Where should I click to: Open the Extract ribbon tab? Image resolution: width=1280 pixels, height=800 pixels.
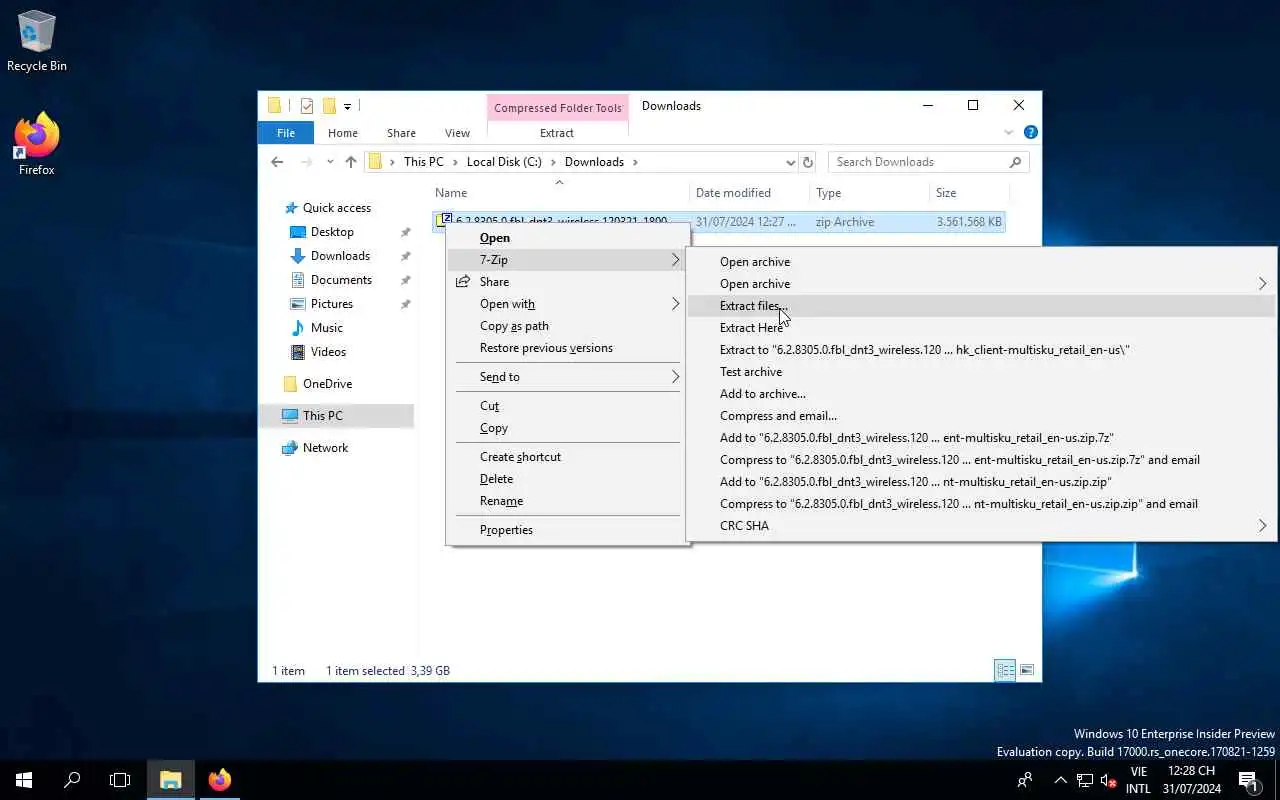click(557, 133)
